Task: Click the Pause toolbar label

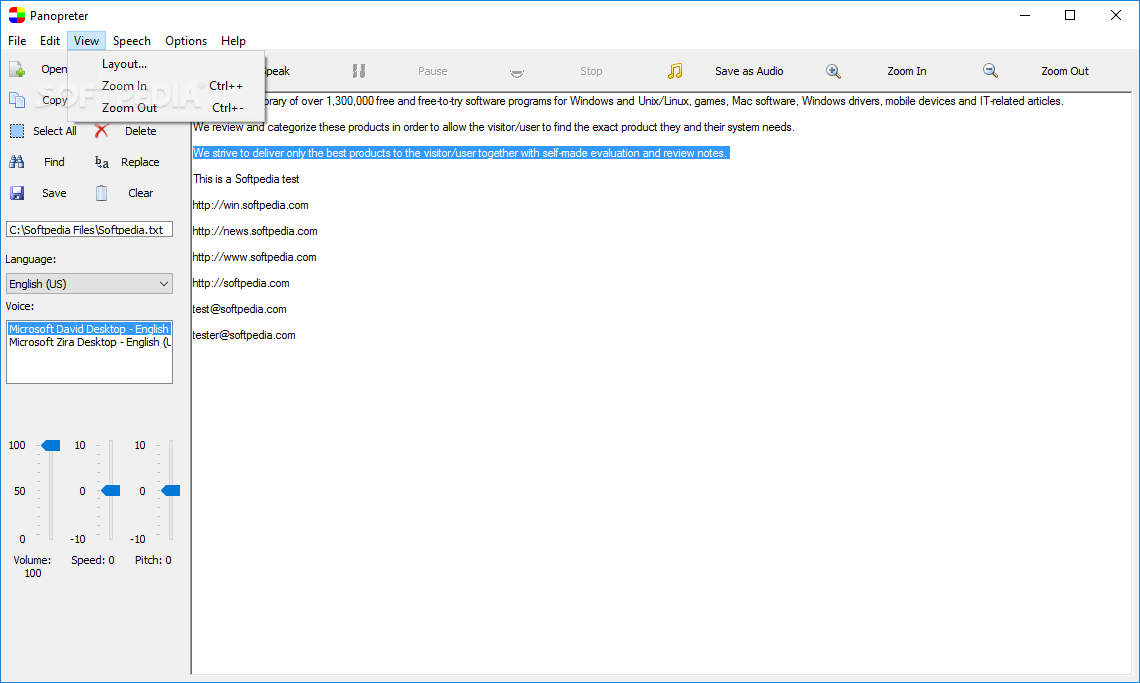Action: point(433,71)
